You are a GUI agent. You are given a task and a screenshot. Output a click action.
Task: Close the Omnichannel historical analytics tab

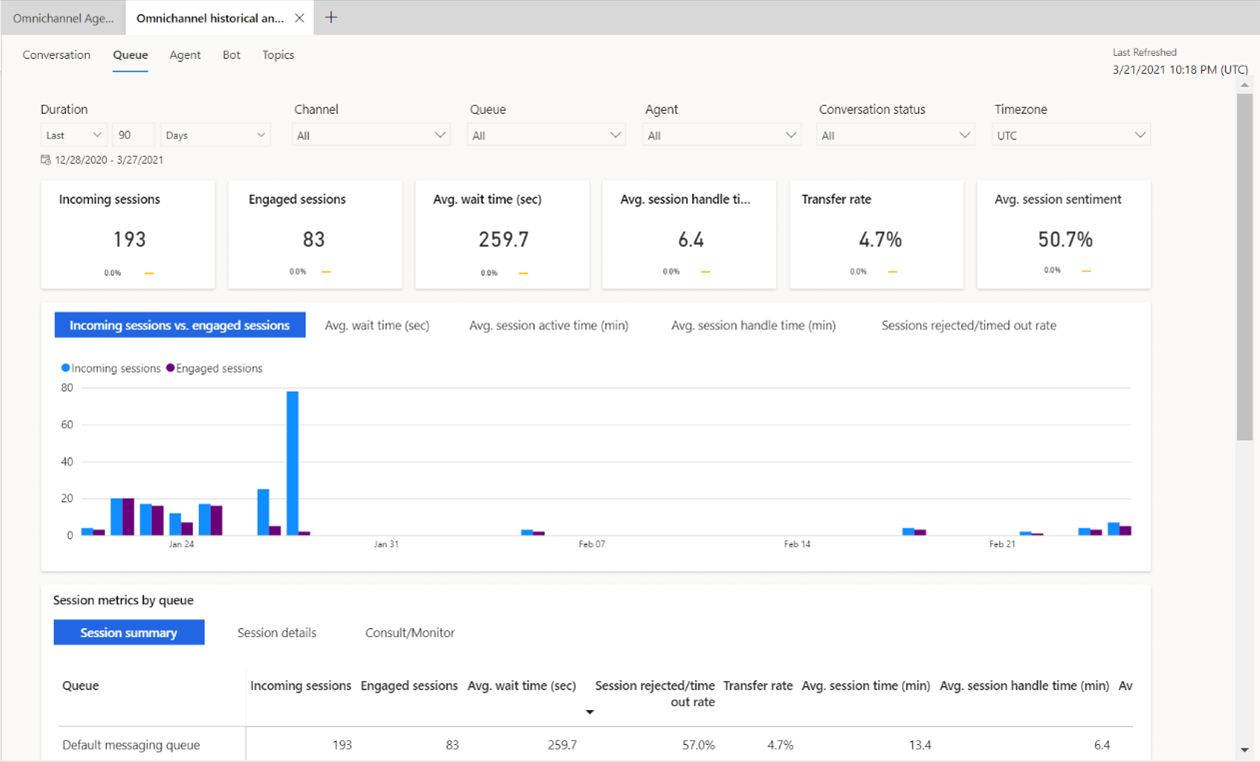(299, 18)
